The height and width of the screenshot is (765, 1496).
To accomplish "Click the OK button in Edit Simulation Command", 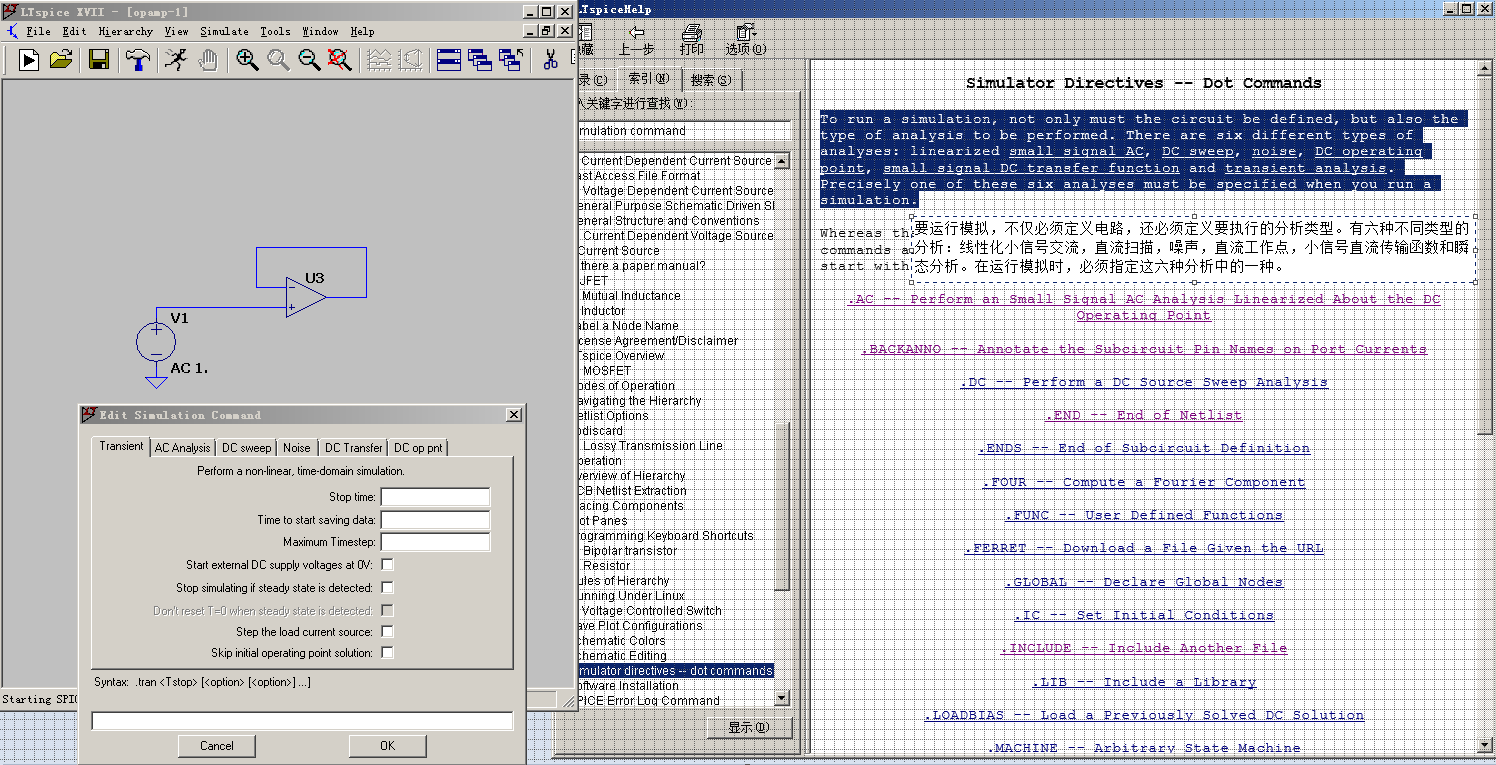I will click(x=387, y=746).
